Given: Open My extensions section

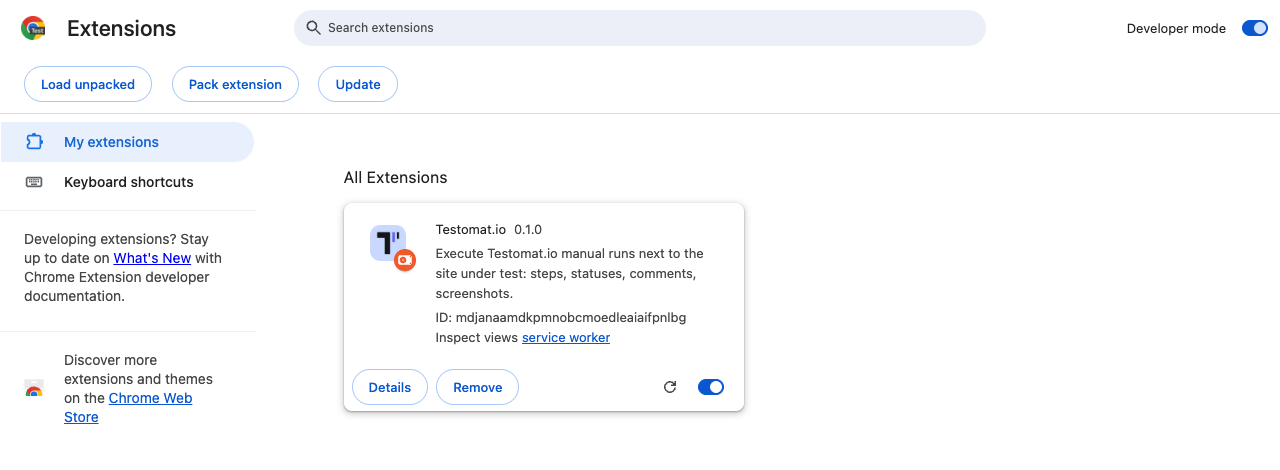Looking at the screenshot, I should tap(127, 142).
